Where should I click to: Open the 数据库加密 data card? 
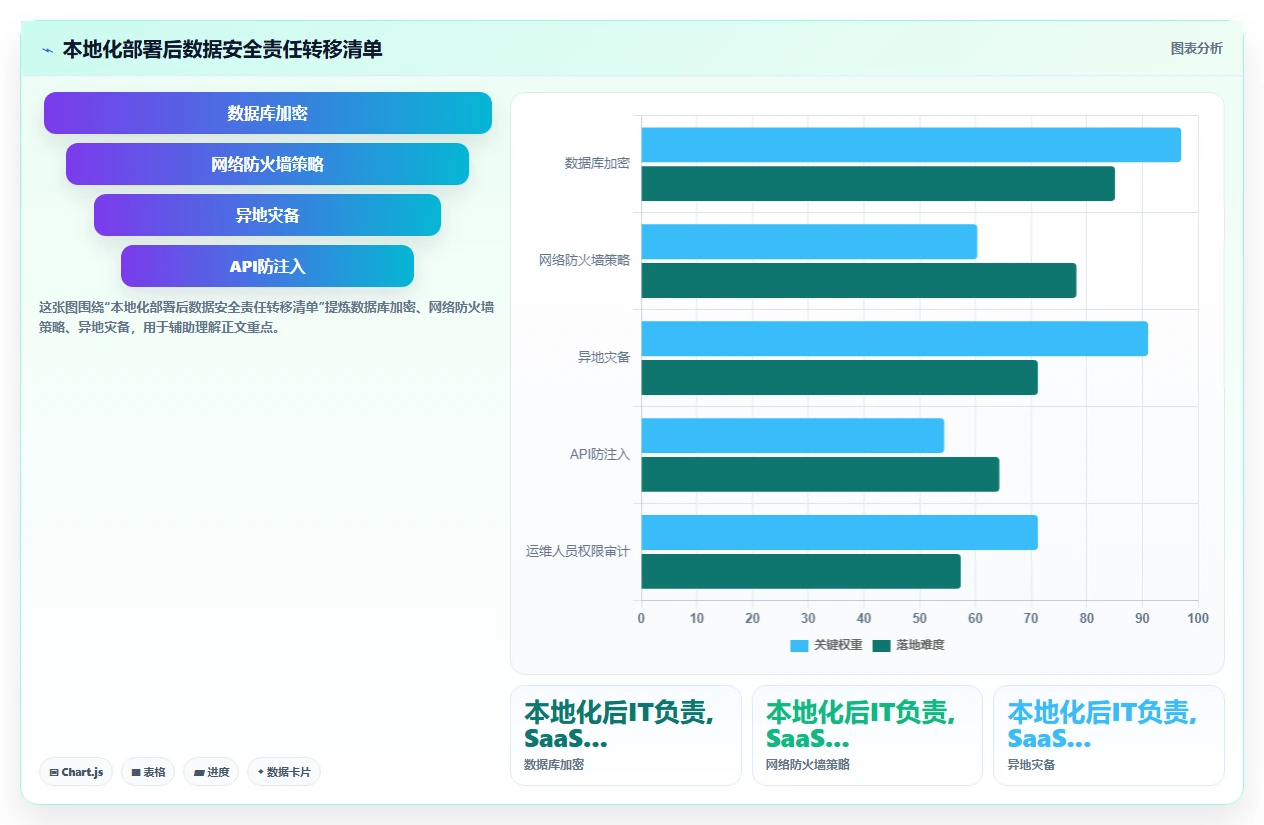626,735
